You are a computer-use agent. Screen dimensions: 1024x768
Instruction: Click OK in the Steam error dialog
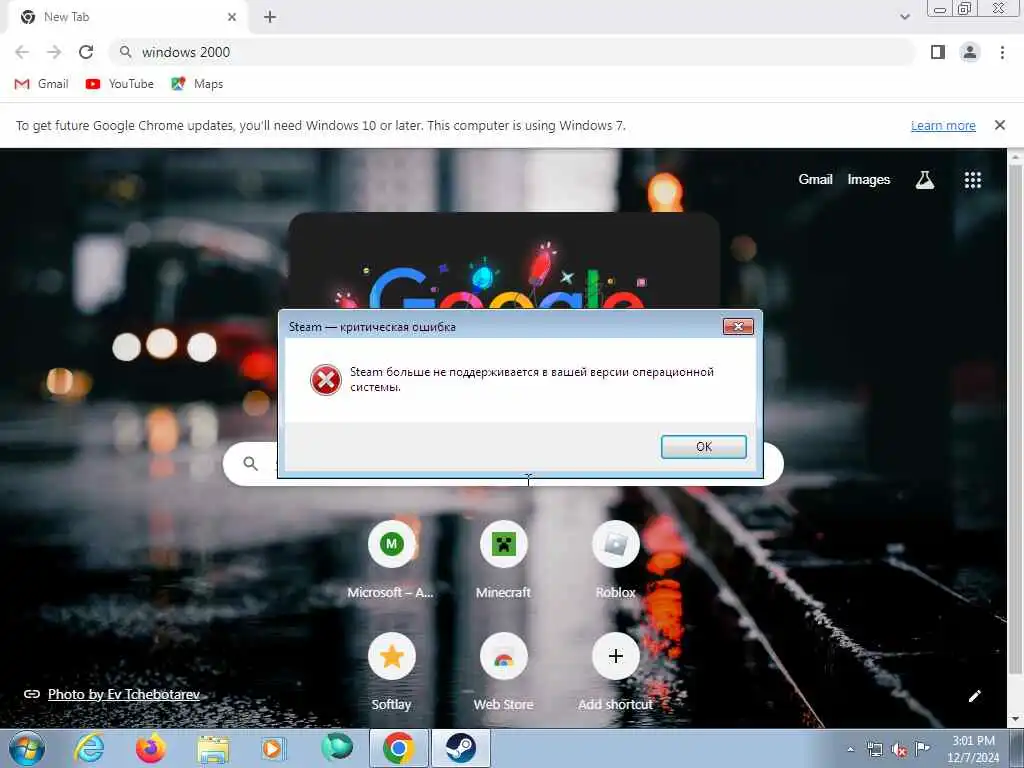click(703, 447)
